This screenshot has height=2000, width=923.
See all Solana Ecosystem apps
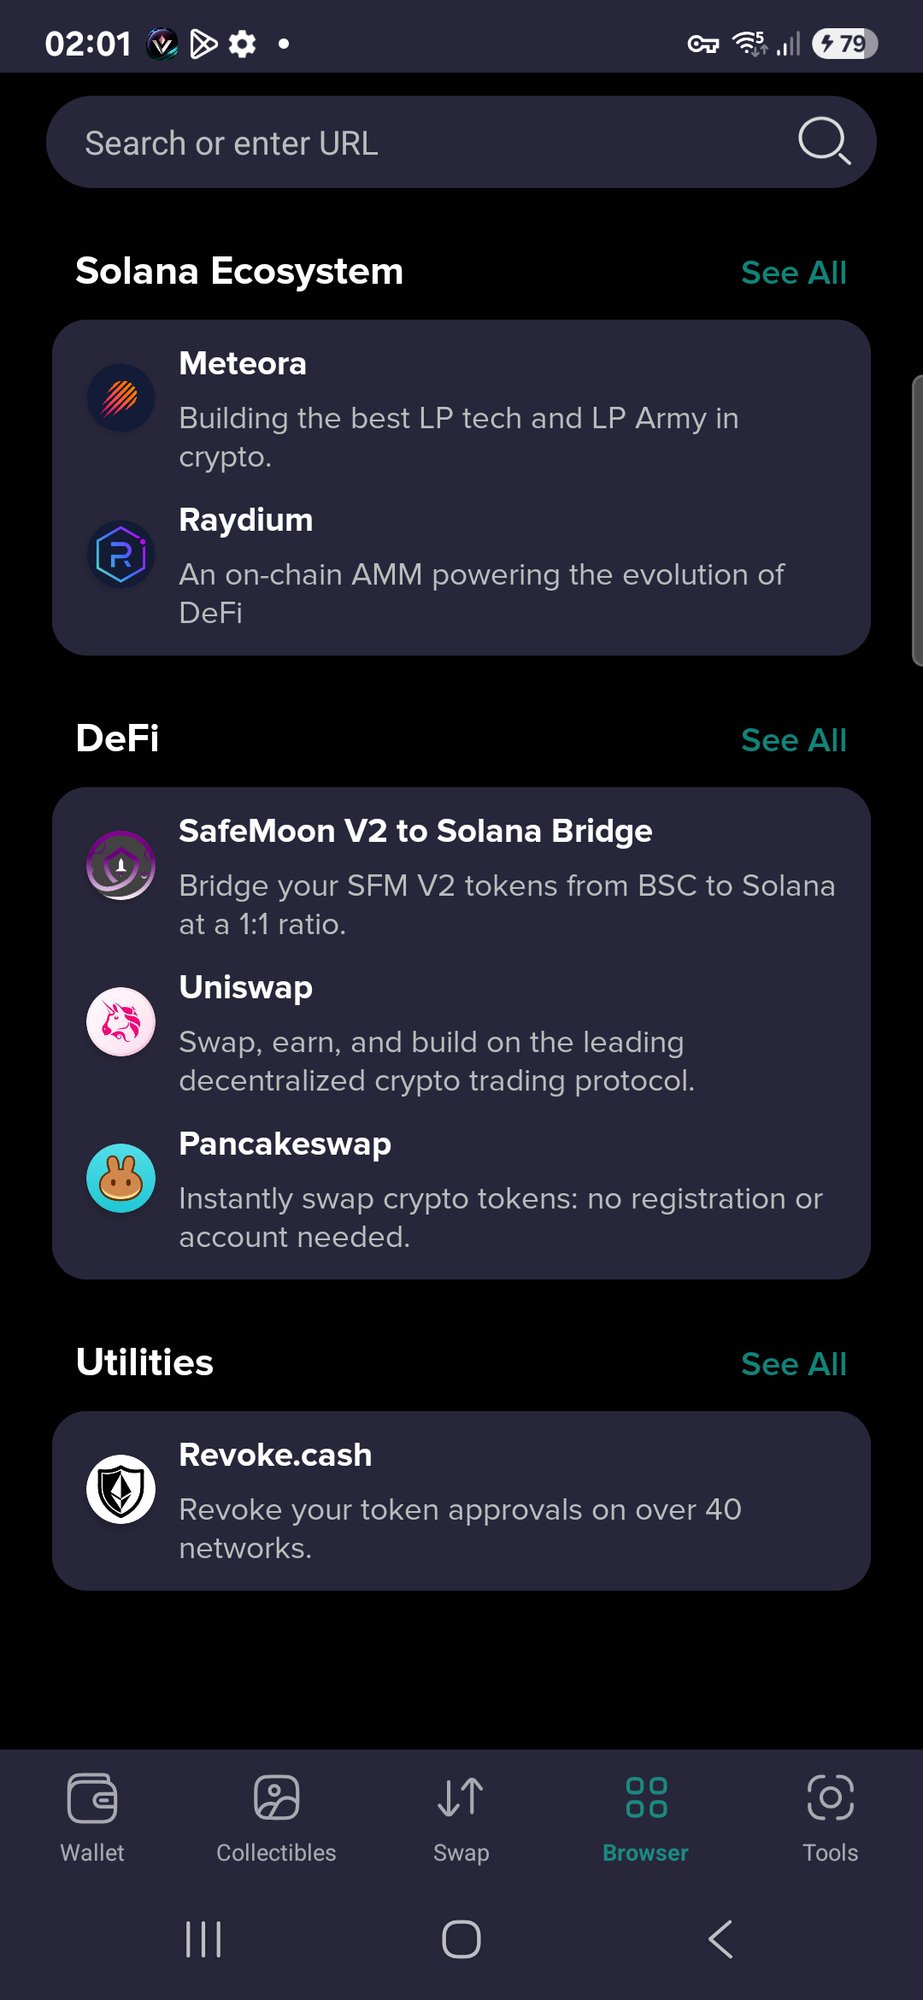coord(794,272)
